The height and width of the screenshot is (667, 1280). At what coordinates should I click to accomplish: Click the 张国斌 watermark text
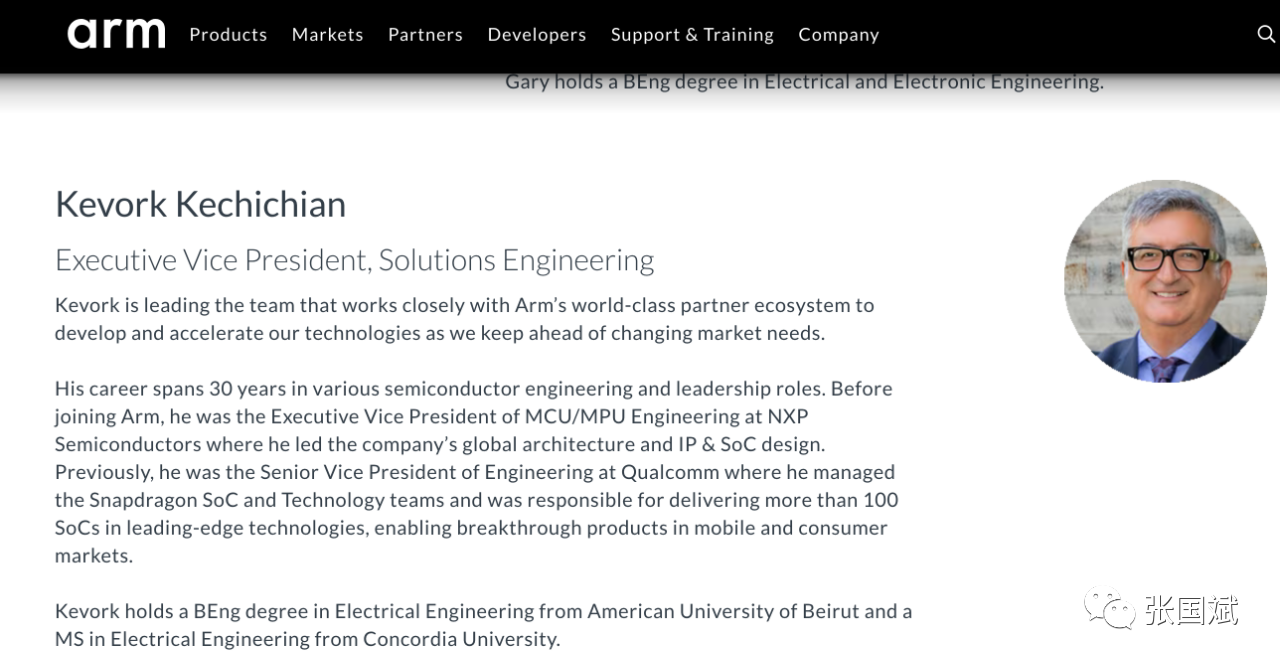[x=1191, y=610]
